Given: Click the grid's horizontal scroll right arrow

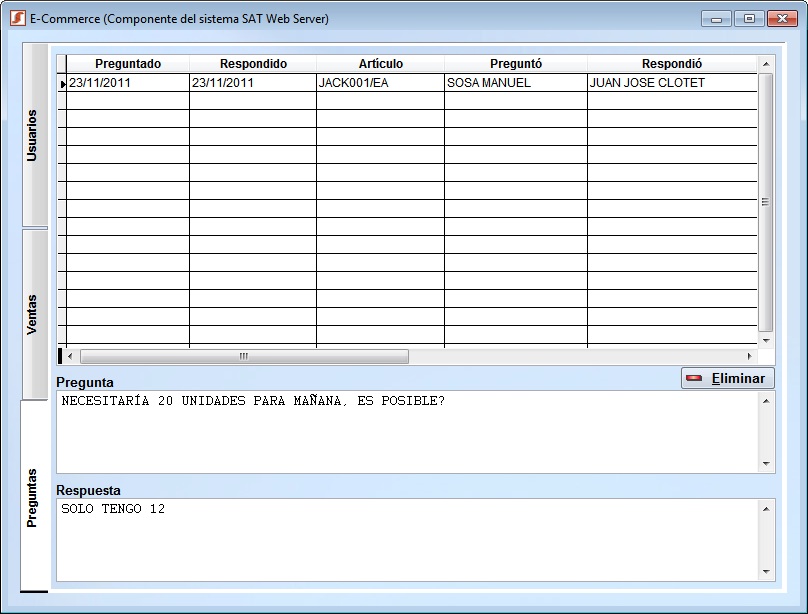Looking at the screenshot, I should point(750,357).
